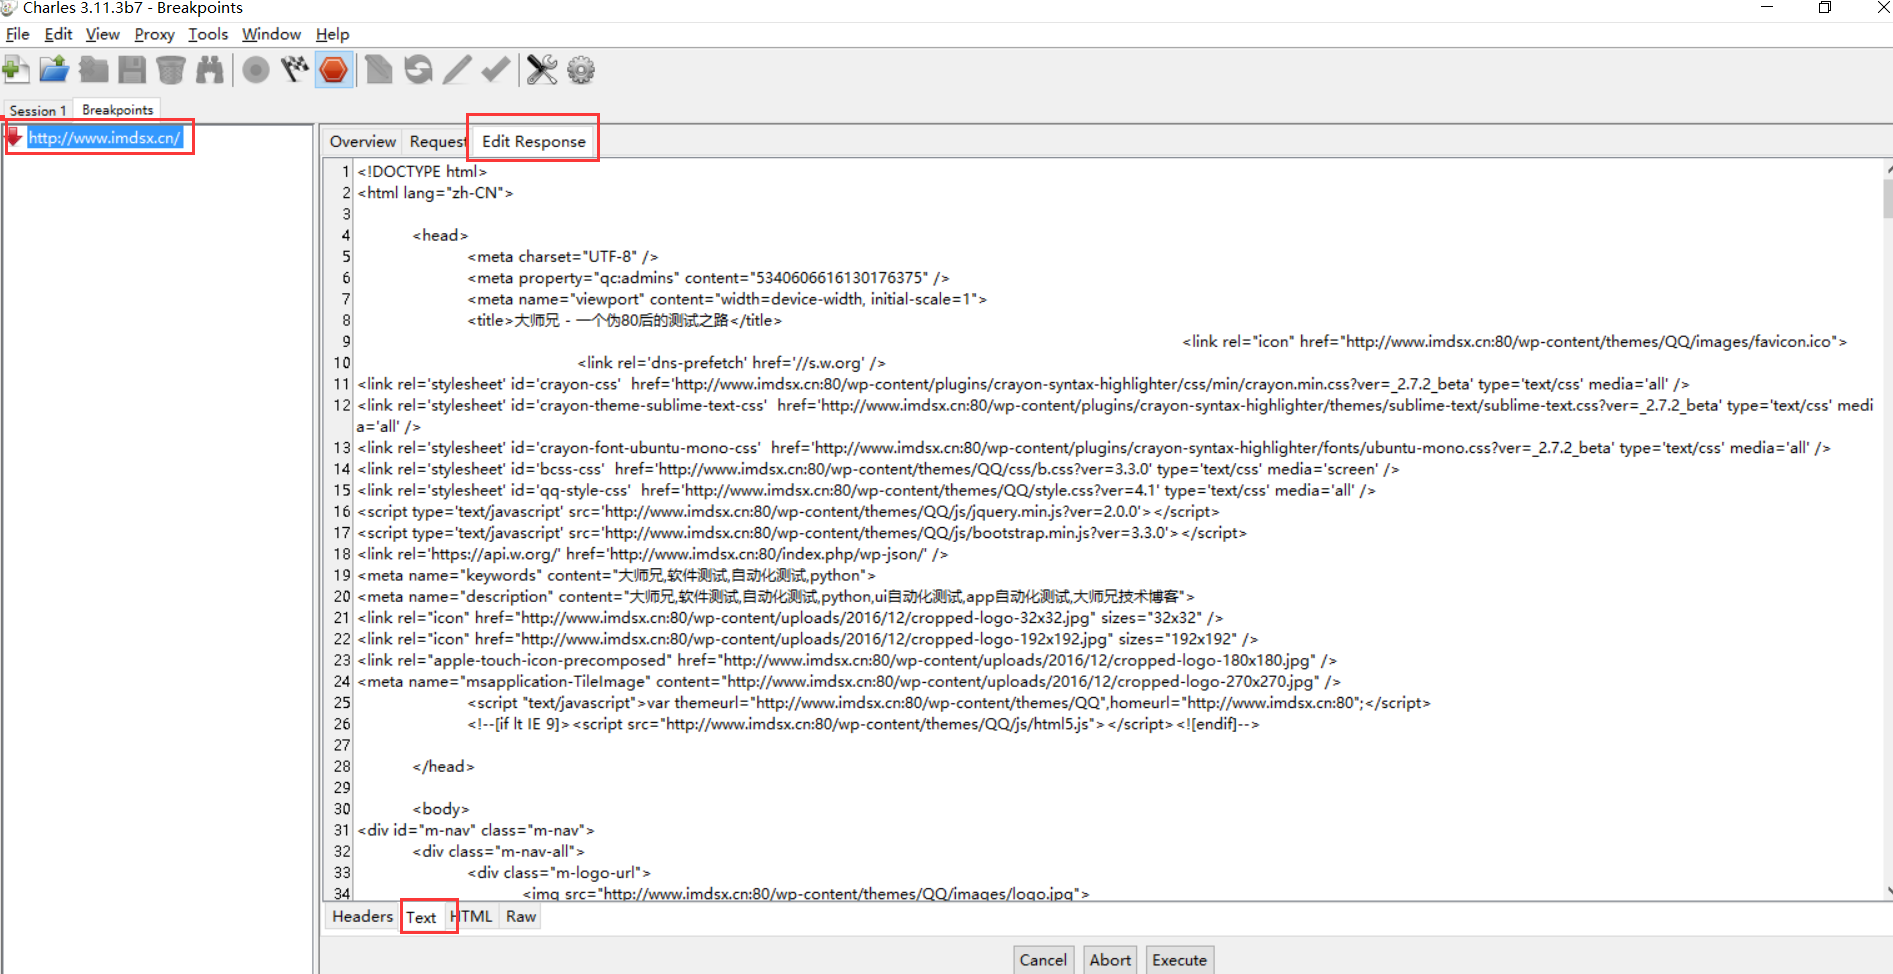
Task: Click the crayon-css stylesheet line
Action: [x=1023, y=383]
